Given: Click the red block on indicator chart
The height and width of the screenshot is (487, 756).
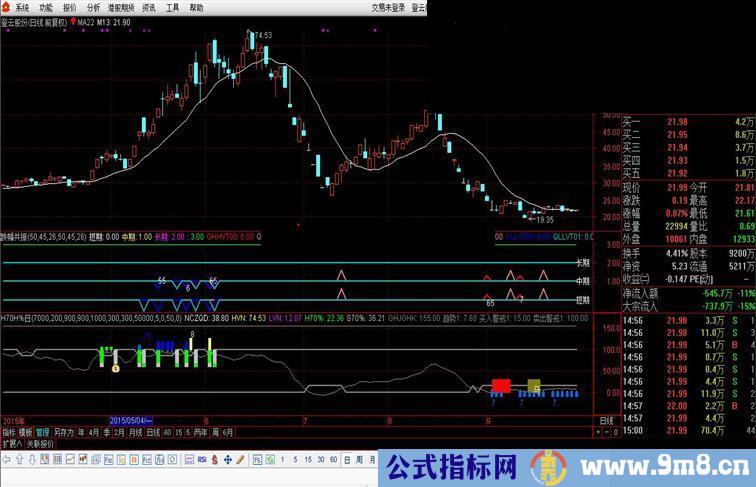Looking at the screenshot, I should point(501,413).
